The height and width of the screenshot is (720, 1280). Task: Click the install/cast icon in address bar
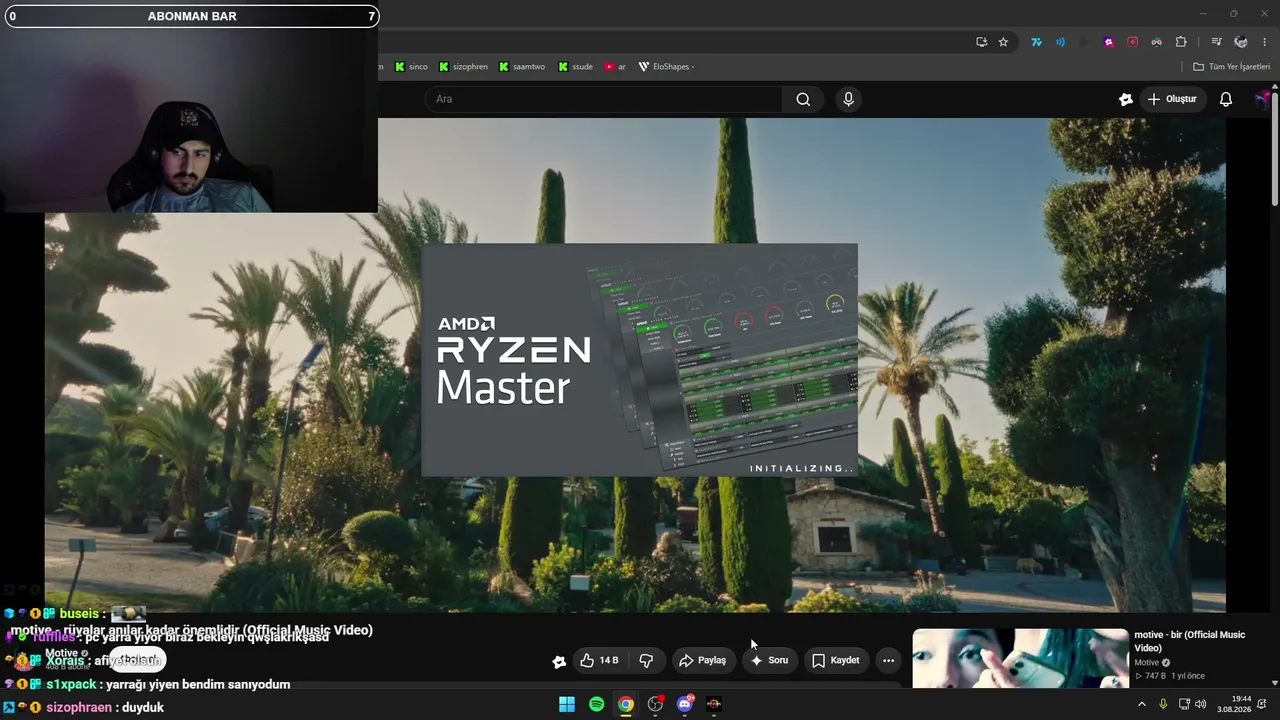pos(981,42)
